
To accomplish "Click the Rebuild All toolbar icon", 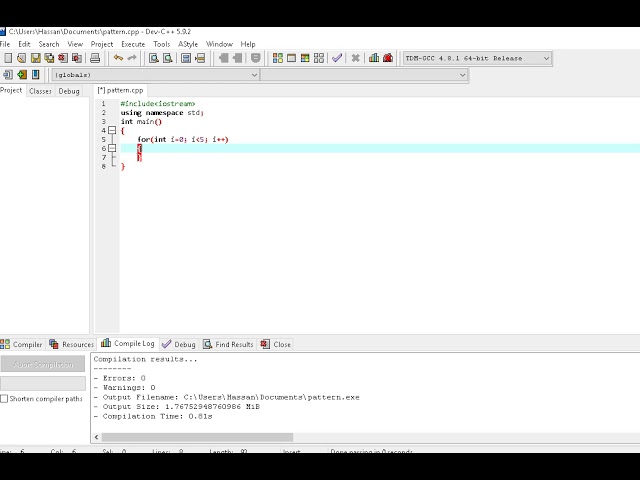I will 319,58.
